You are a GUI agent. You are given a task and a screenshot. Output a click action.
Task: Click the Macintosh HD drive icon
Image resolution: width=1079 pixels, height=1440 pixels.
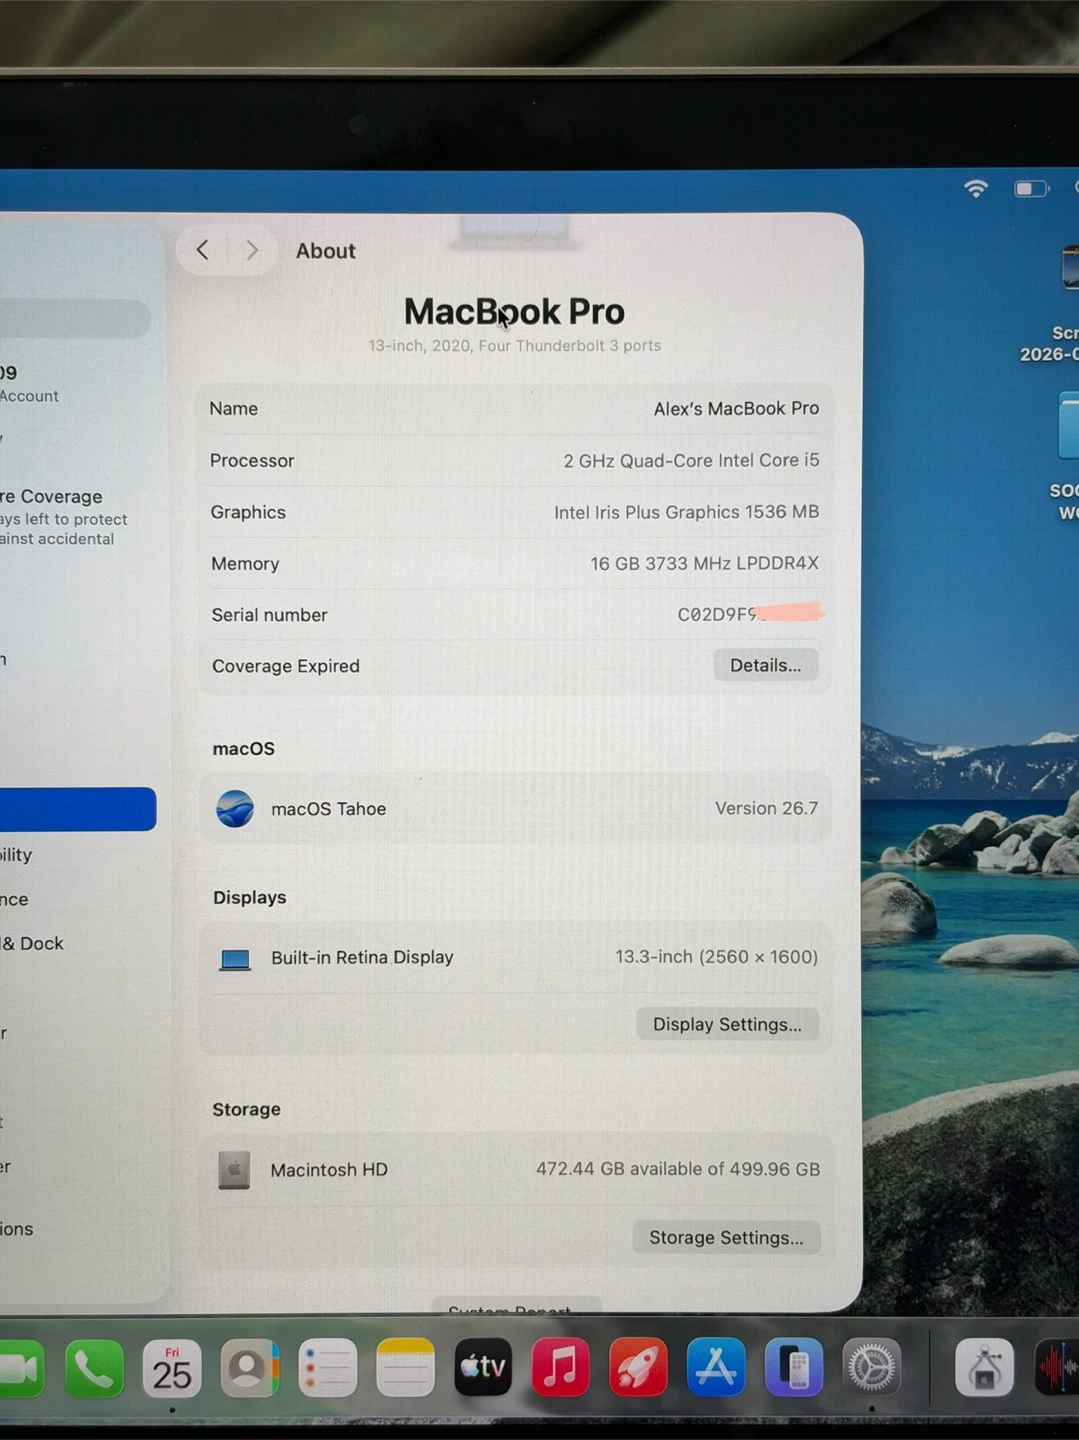[234, 1170]
